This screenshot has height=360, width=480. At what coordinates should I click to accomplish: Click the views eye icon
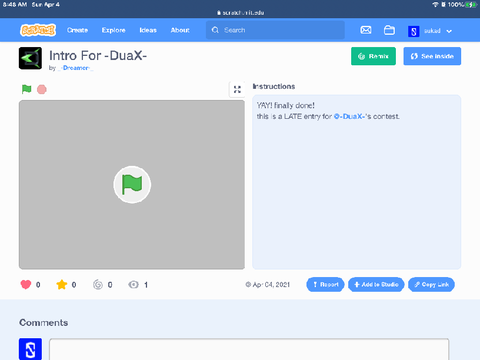pos(133,285)
